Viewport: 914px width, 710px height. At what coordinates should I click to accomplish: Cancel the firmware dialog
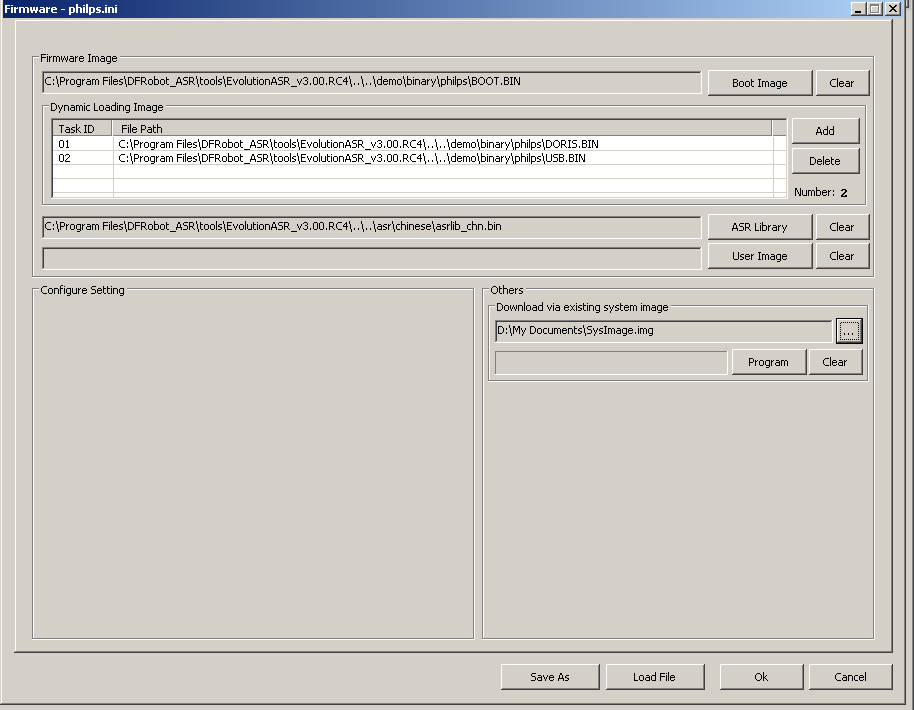[850, 677]
